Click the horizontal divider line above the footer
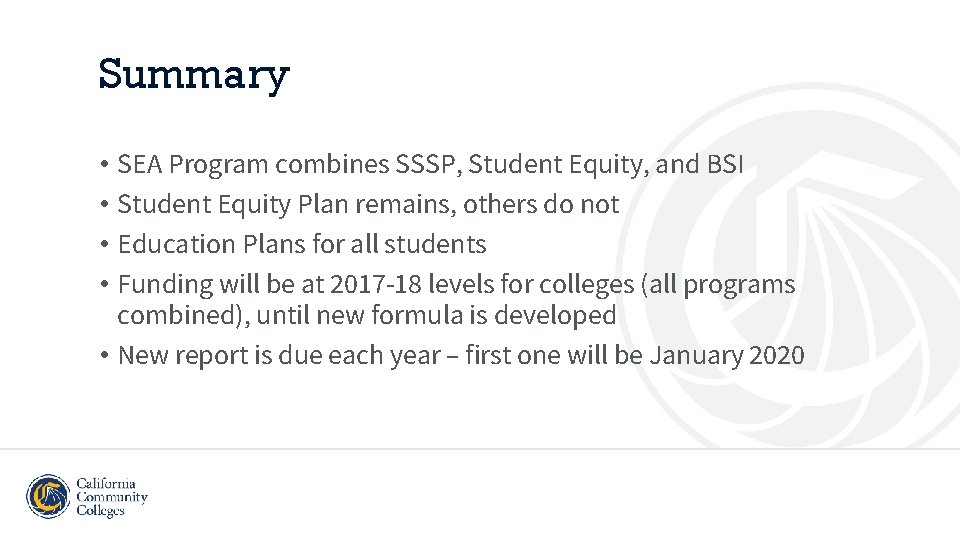Viewport: 960px width, 540px height. [480, 449]
